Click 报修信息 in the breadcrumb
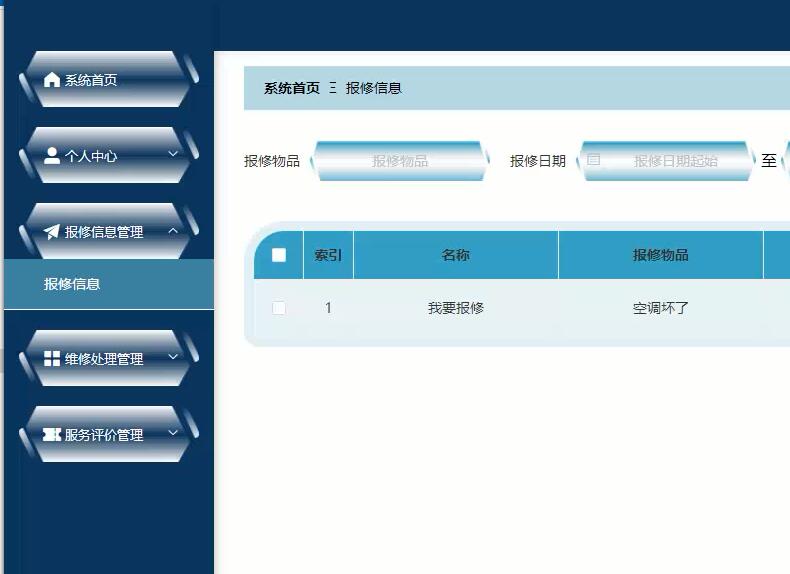The height and width of the screenshot is (574, 790). tap(373, 88)
